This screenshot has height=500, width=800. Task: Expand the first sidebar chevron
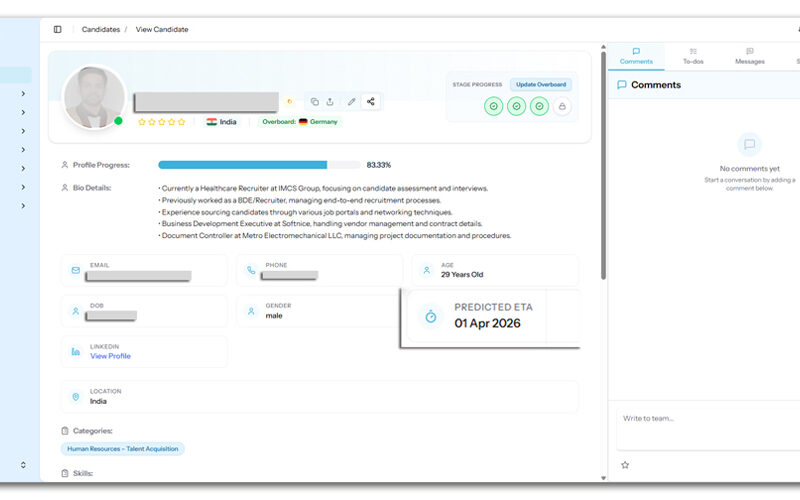tap(23, 94)
